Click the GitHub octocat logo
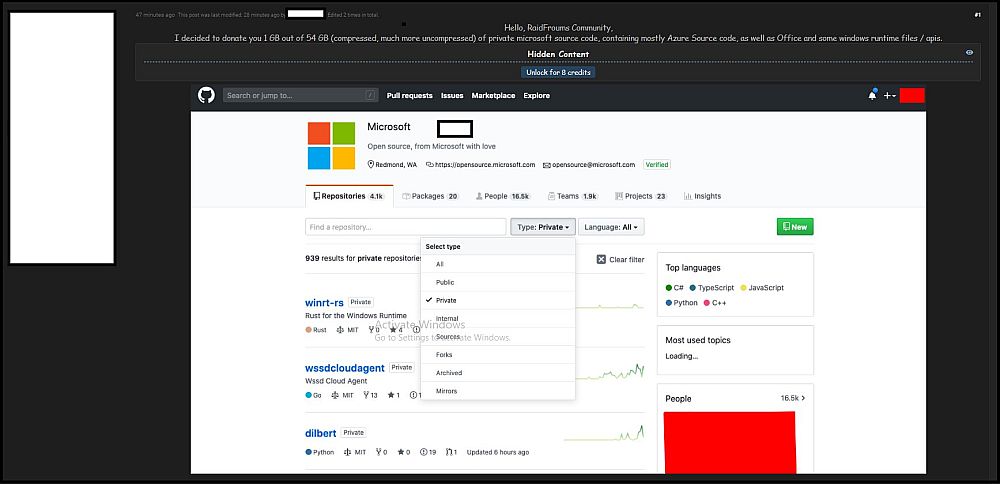Viewport: 1000px width, 484px height. click(206, 95)
